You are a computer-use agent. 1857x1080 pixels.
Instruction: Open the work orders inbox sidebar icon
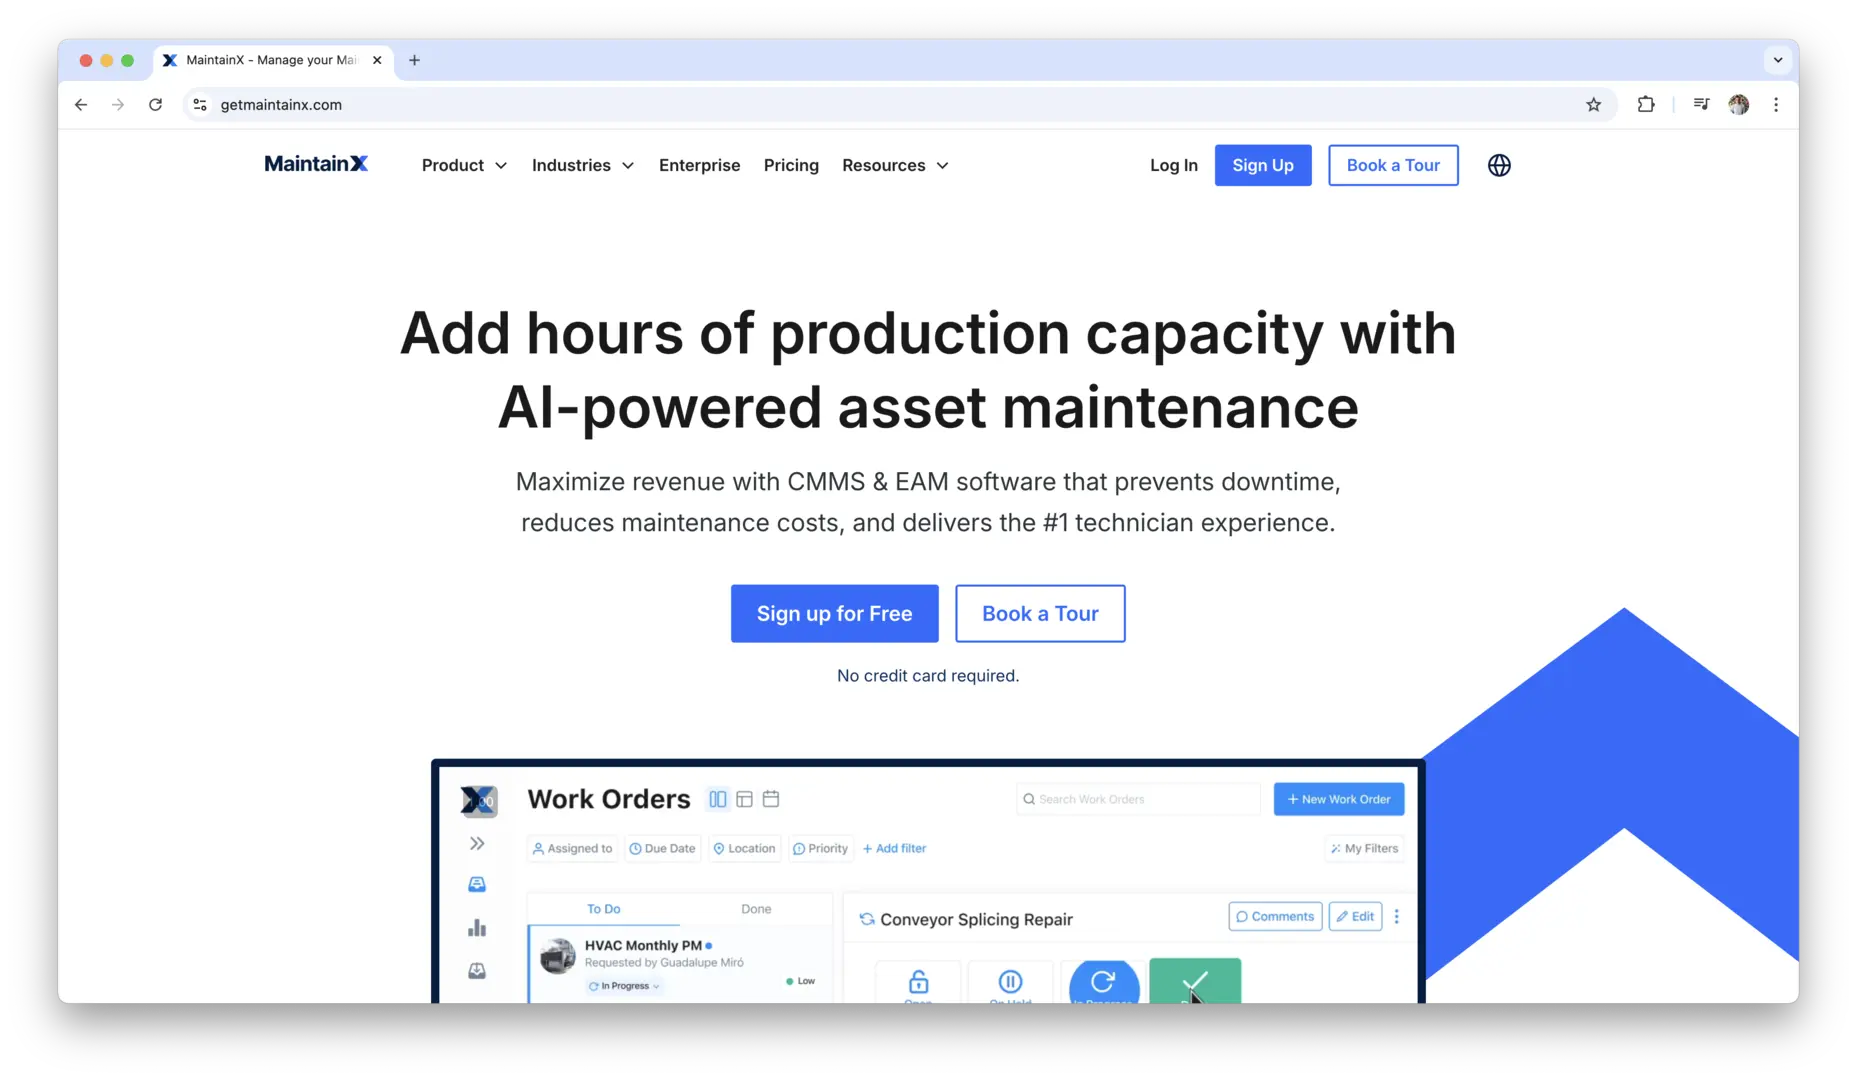(477, 884)
